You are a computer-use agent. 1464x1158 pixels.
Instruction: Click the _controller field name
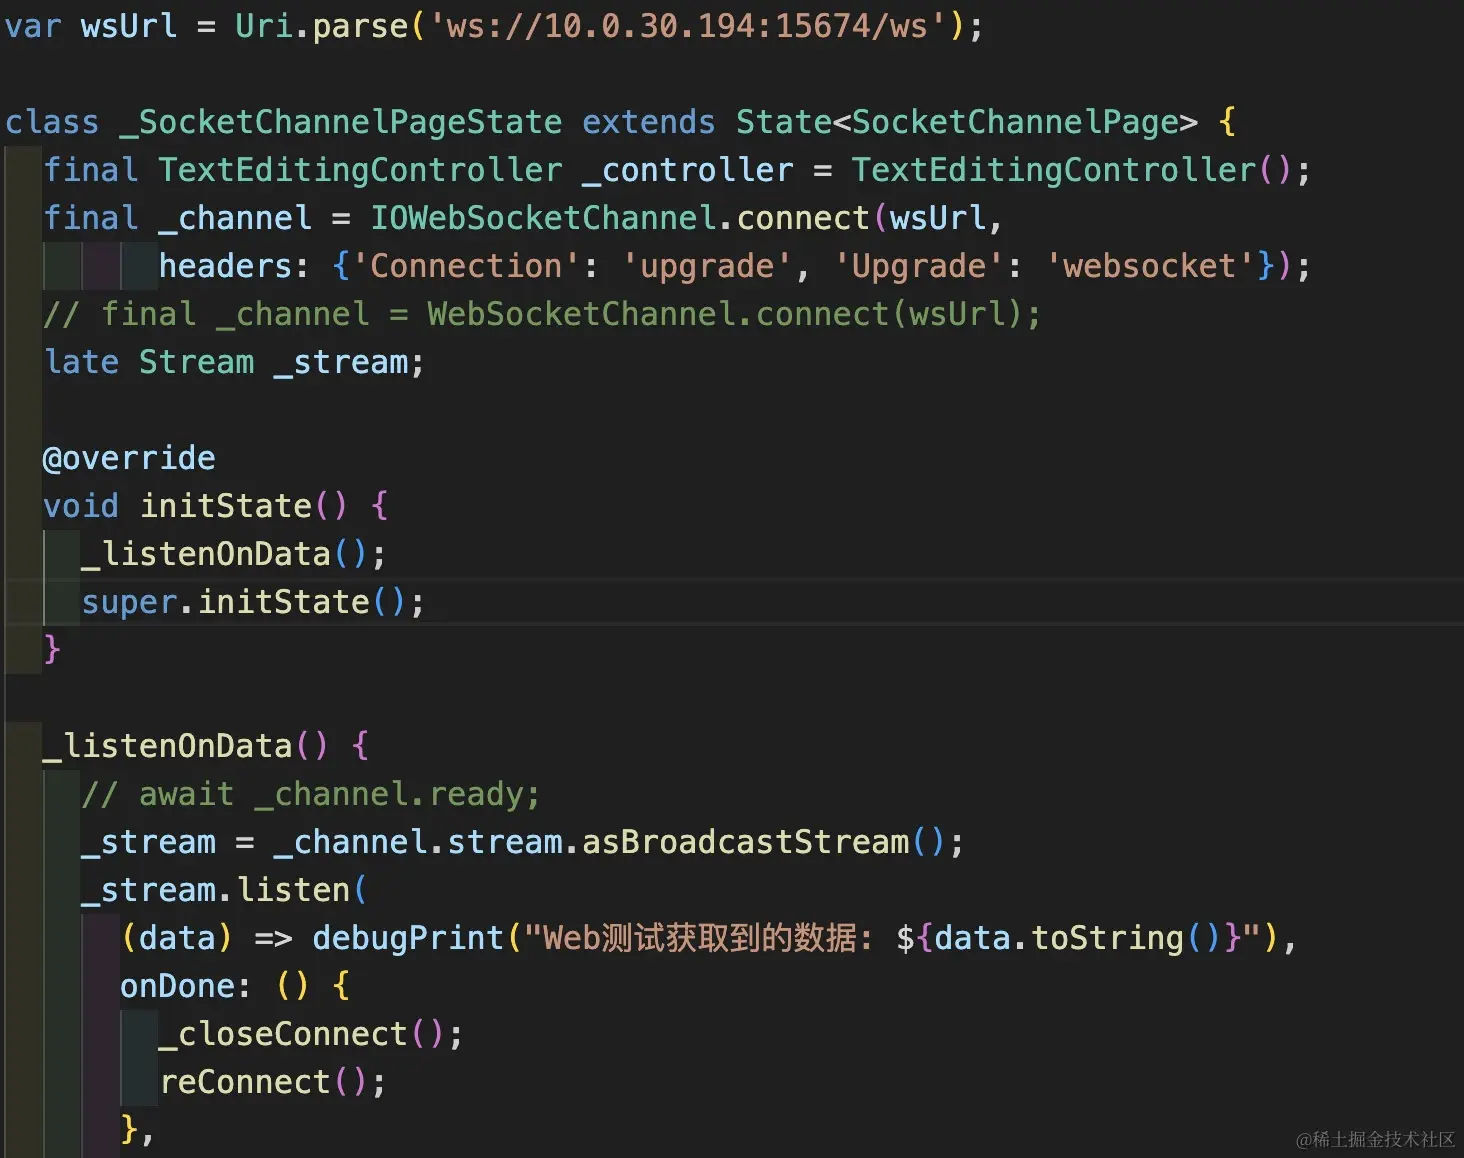point(687,170)
